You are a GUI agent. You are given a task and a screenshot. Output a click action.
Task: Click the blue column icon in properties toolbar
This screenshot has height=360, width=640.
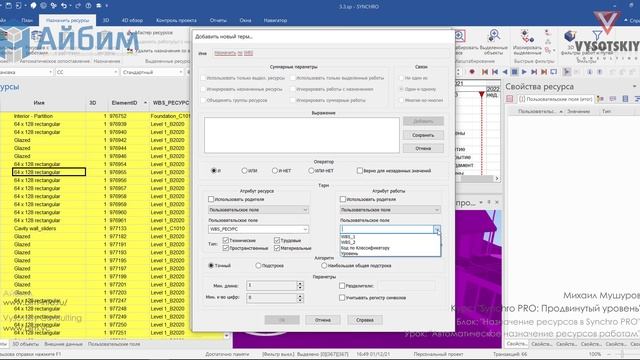coord(625,99)
